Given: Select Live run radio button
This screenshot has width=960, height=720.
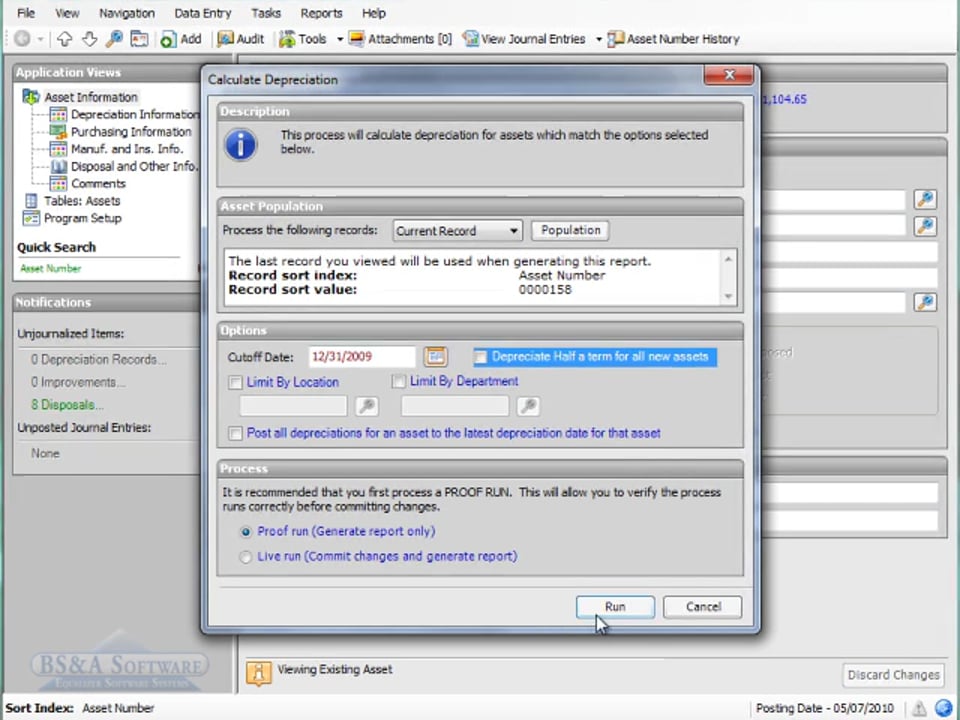Looking at the screenshot, I should [x=246, y=557].
